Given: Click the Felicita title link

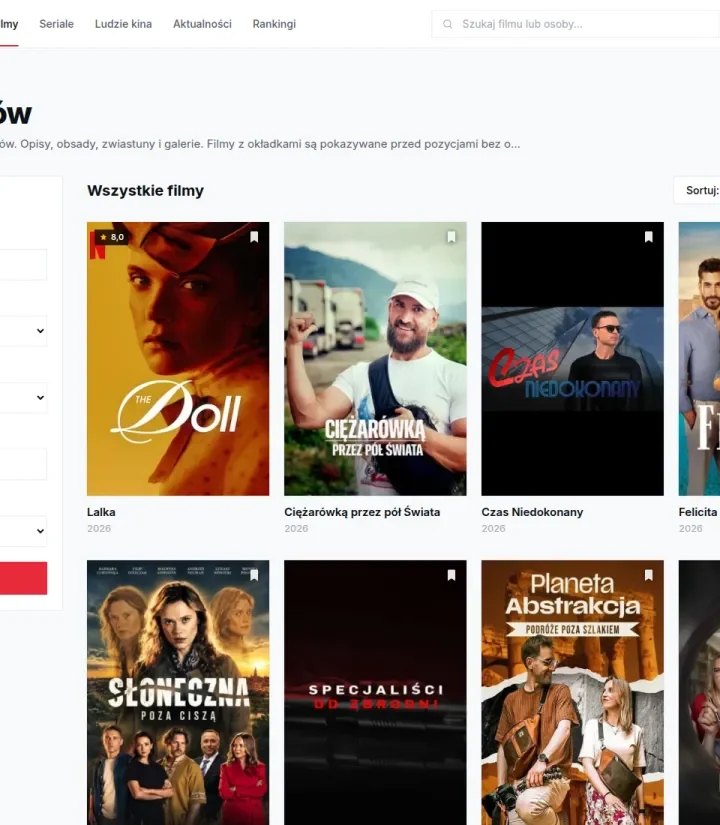Looking at the screenshot, I should click(698, 512).
